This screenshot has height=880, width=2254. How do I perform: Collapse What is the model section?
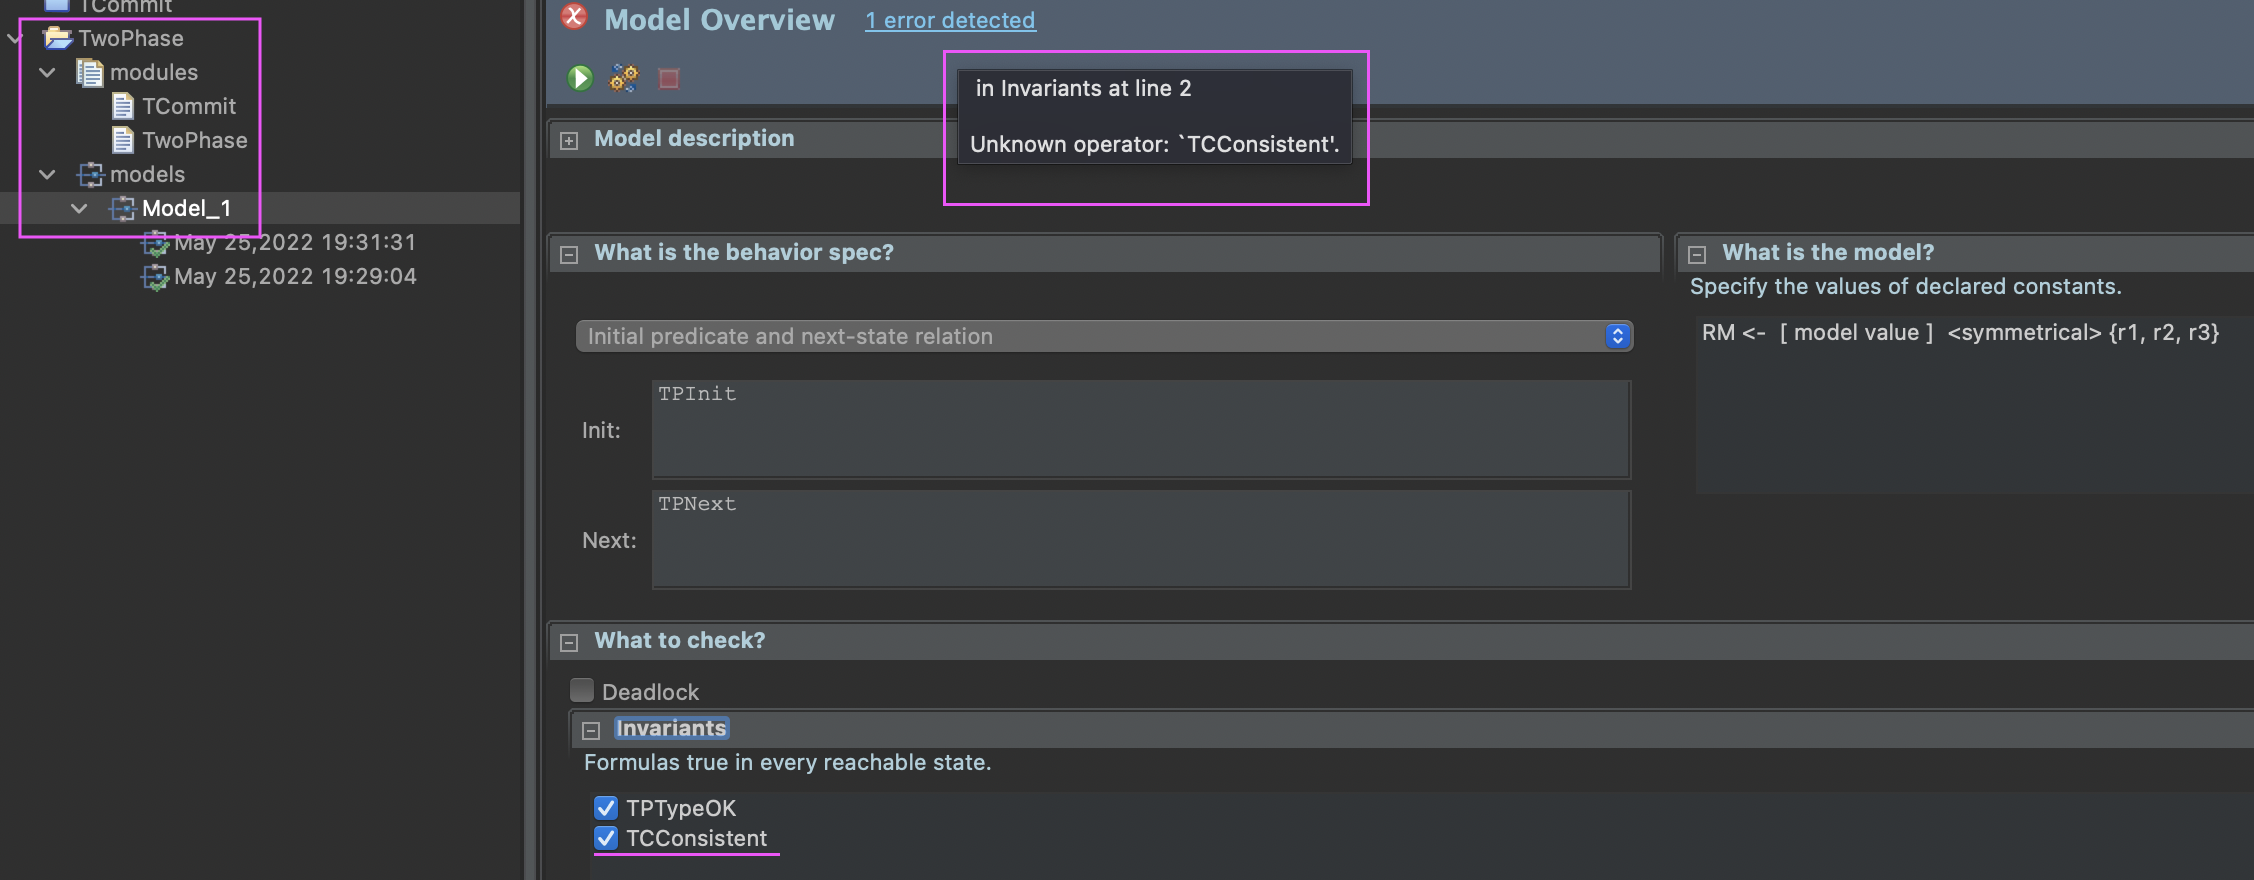click(x=1697, y=255)
